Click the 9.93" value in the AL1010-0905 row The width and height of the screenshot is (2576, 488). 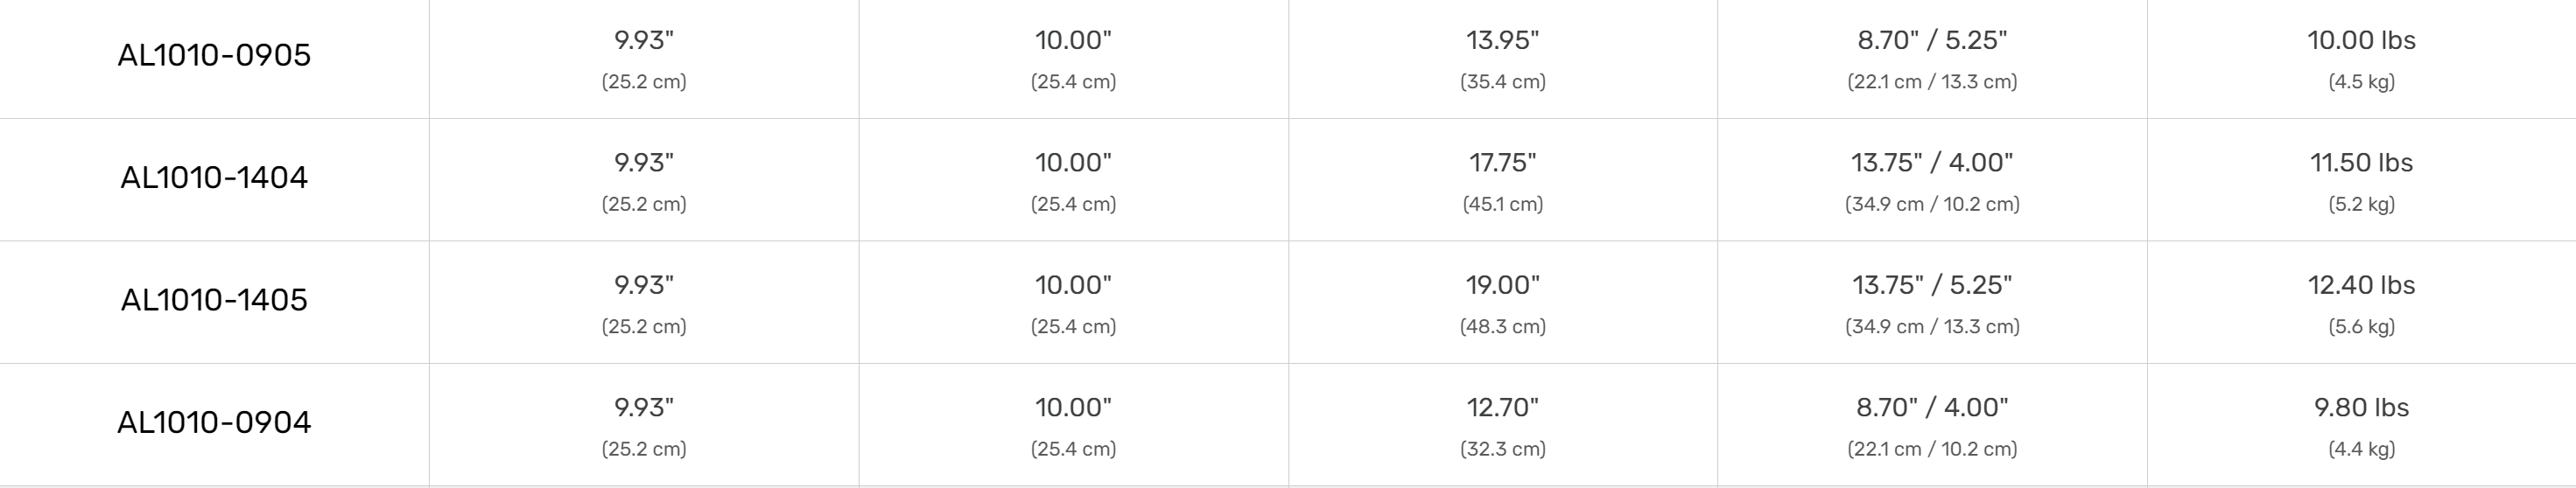pyautogui.click(x=644, y=41)
